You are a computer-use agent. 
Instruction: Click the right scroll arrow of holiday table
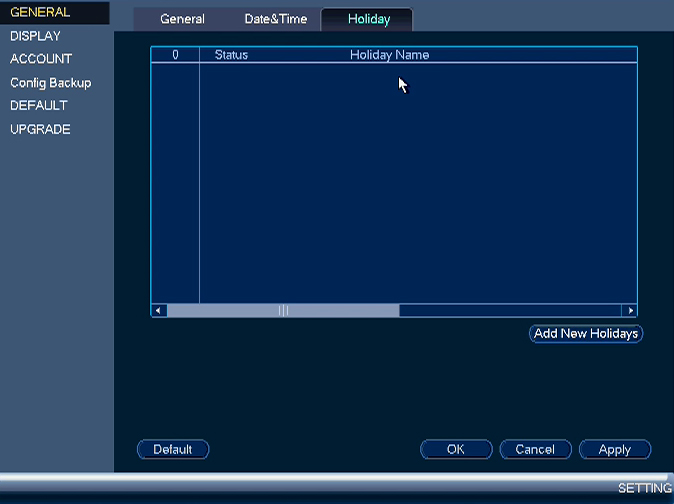(x=630, y=310)
